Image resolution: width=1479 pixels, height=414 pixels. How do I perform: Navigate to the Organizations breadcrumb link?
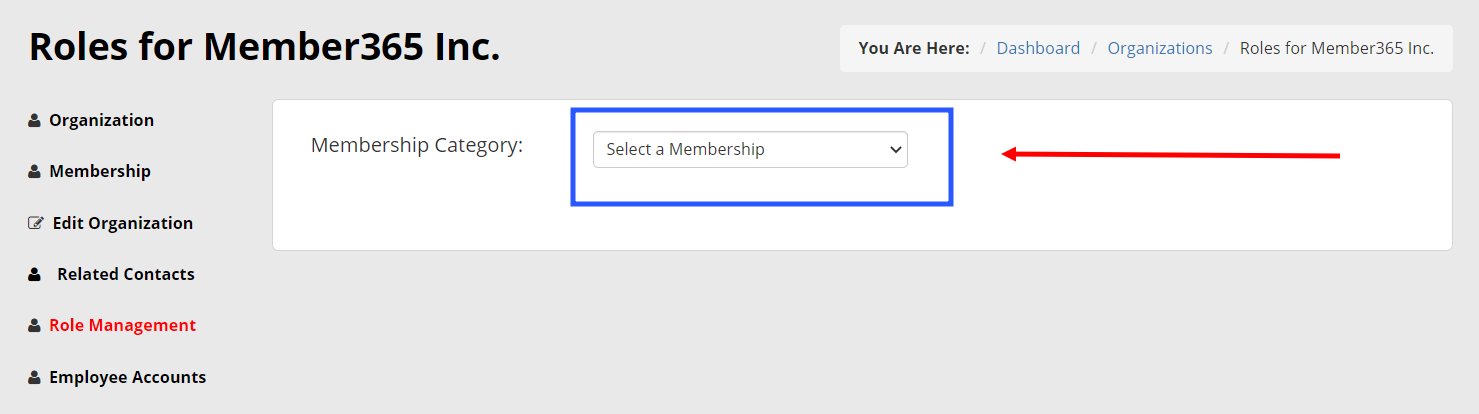pyautogui.click(x=1160, y=48)
